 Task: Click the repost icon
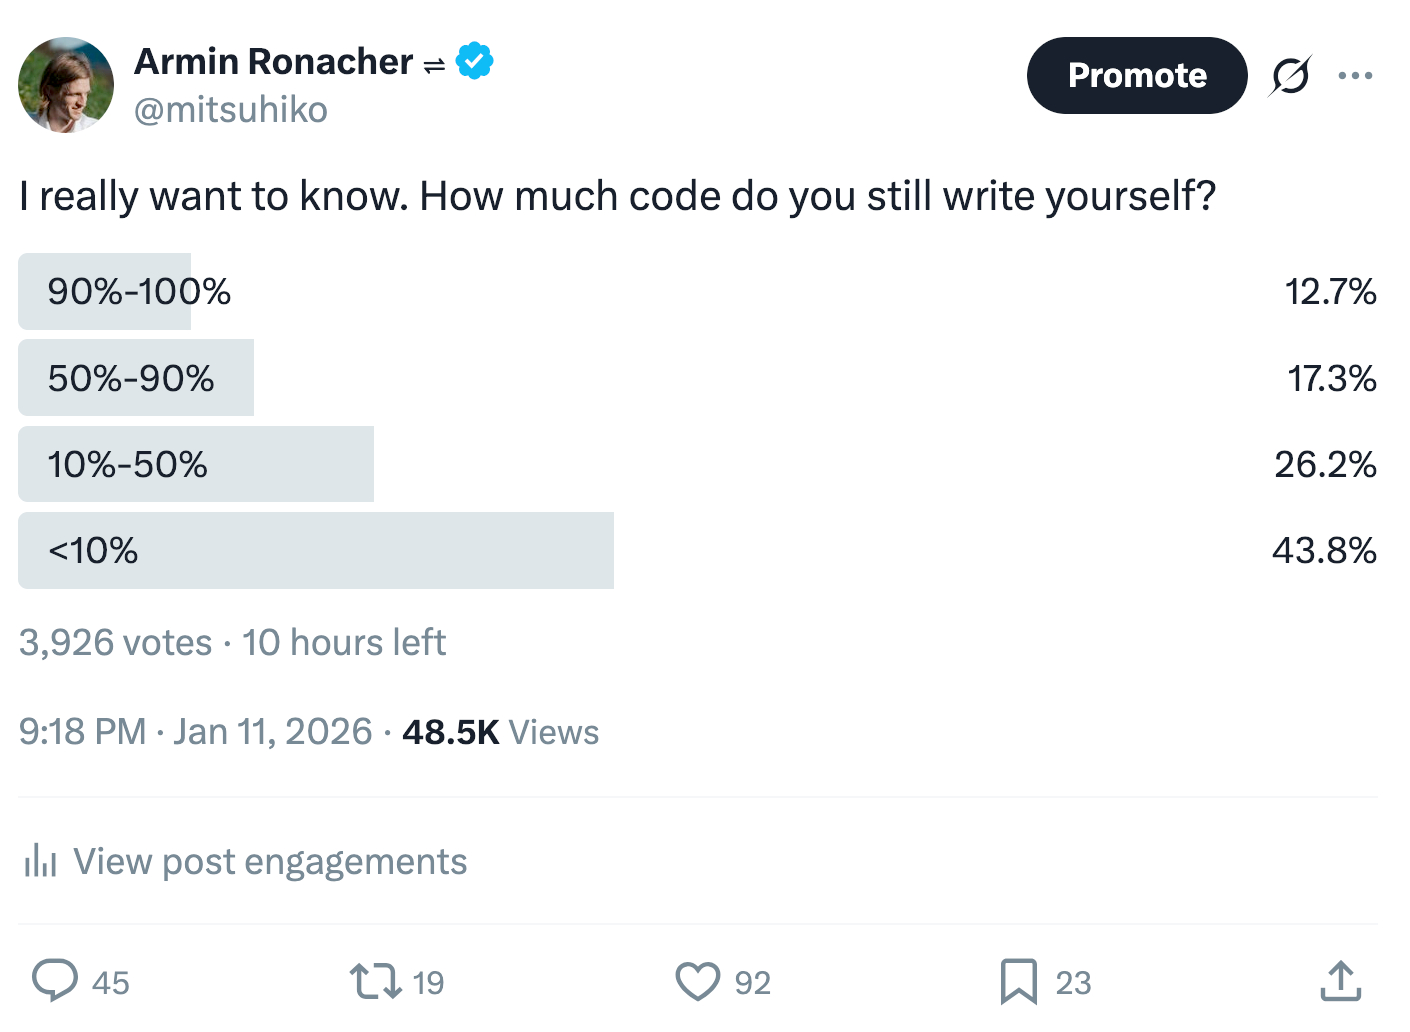(x=375, y=981)
